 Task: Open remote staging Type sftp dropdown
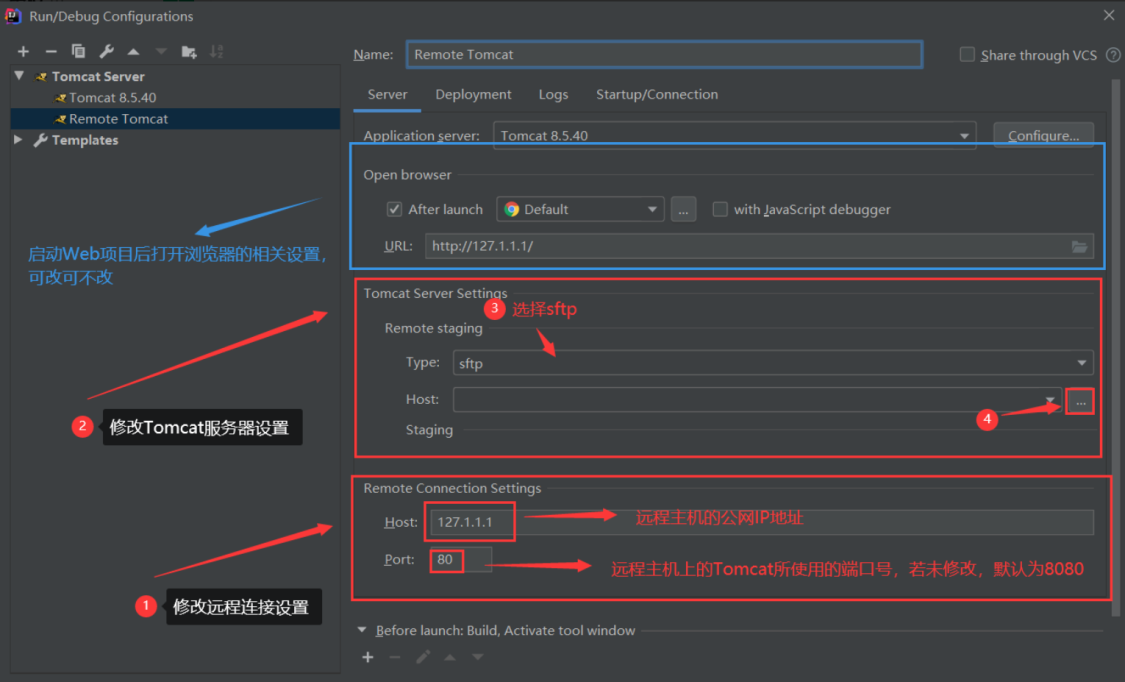[773, 363]
